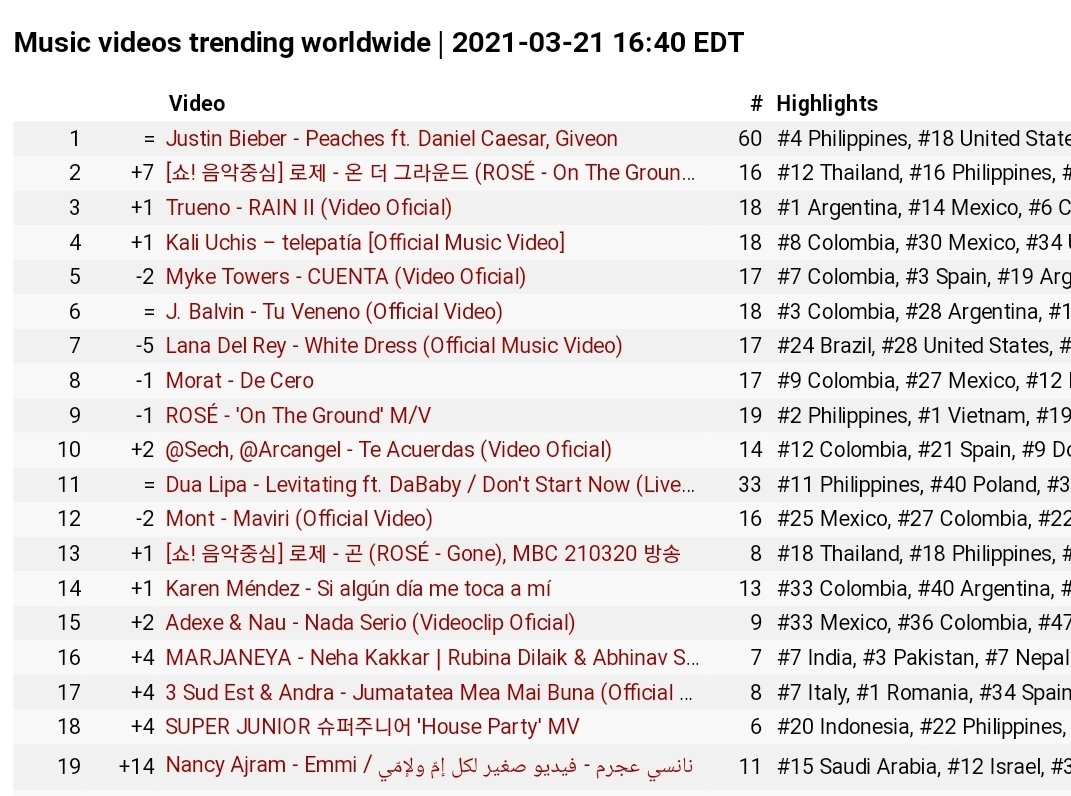Open Kali Uchis telepatía music video link
1071x796 pixels.
[x=365, y=243]
